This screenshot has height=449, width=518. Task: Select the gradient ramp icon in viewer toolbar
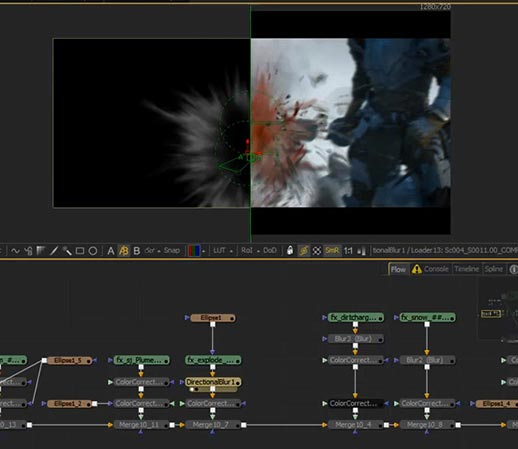(x=41, y=251)
